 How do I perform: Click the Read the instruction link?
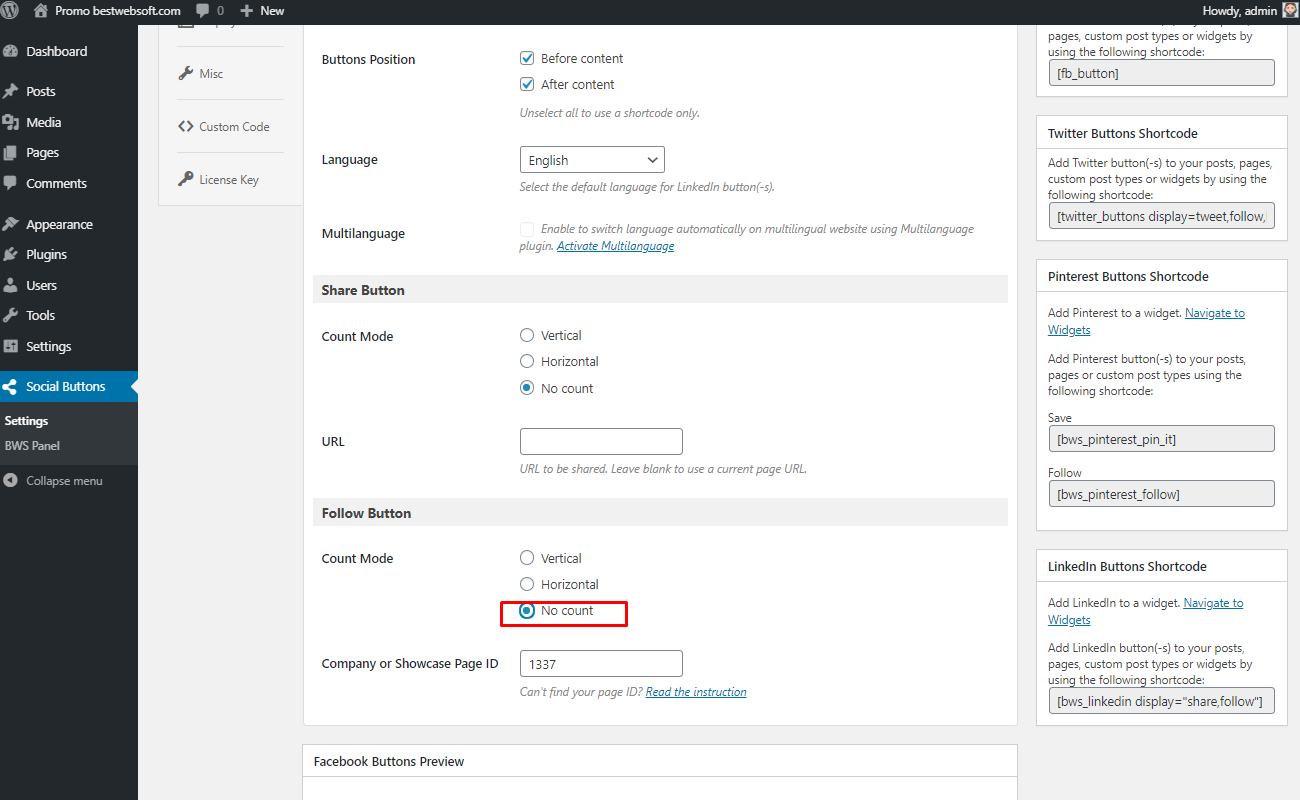696,692
